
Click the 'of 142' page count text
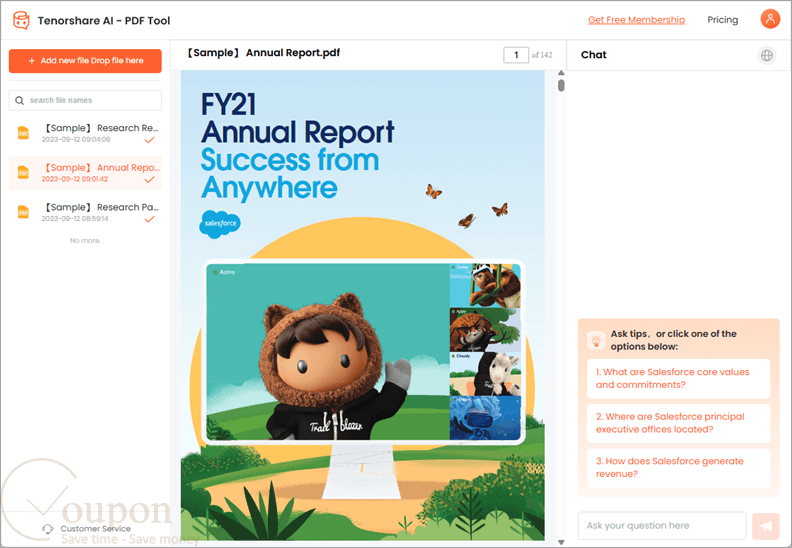pos(542,55)
